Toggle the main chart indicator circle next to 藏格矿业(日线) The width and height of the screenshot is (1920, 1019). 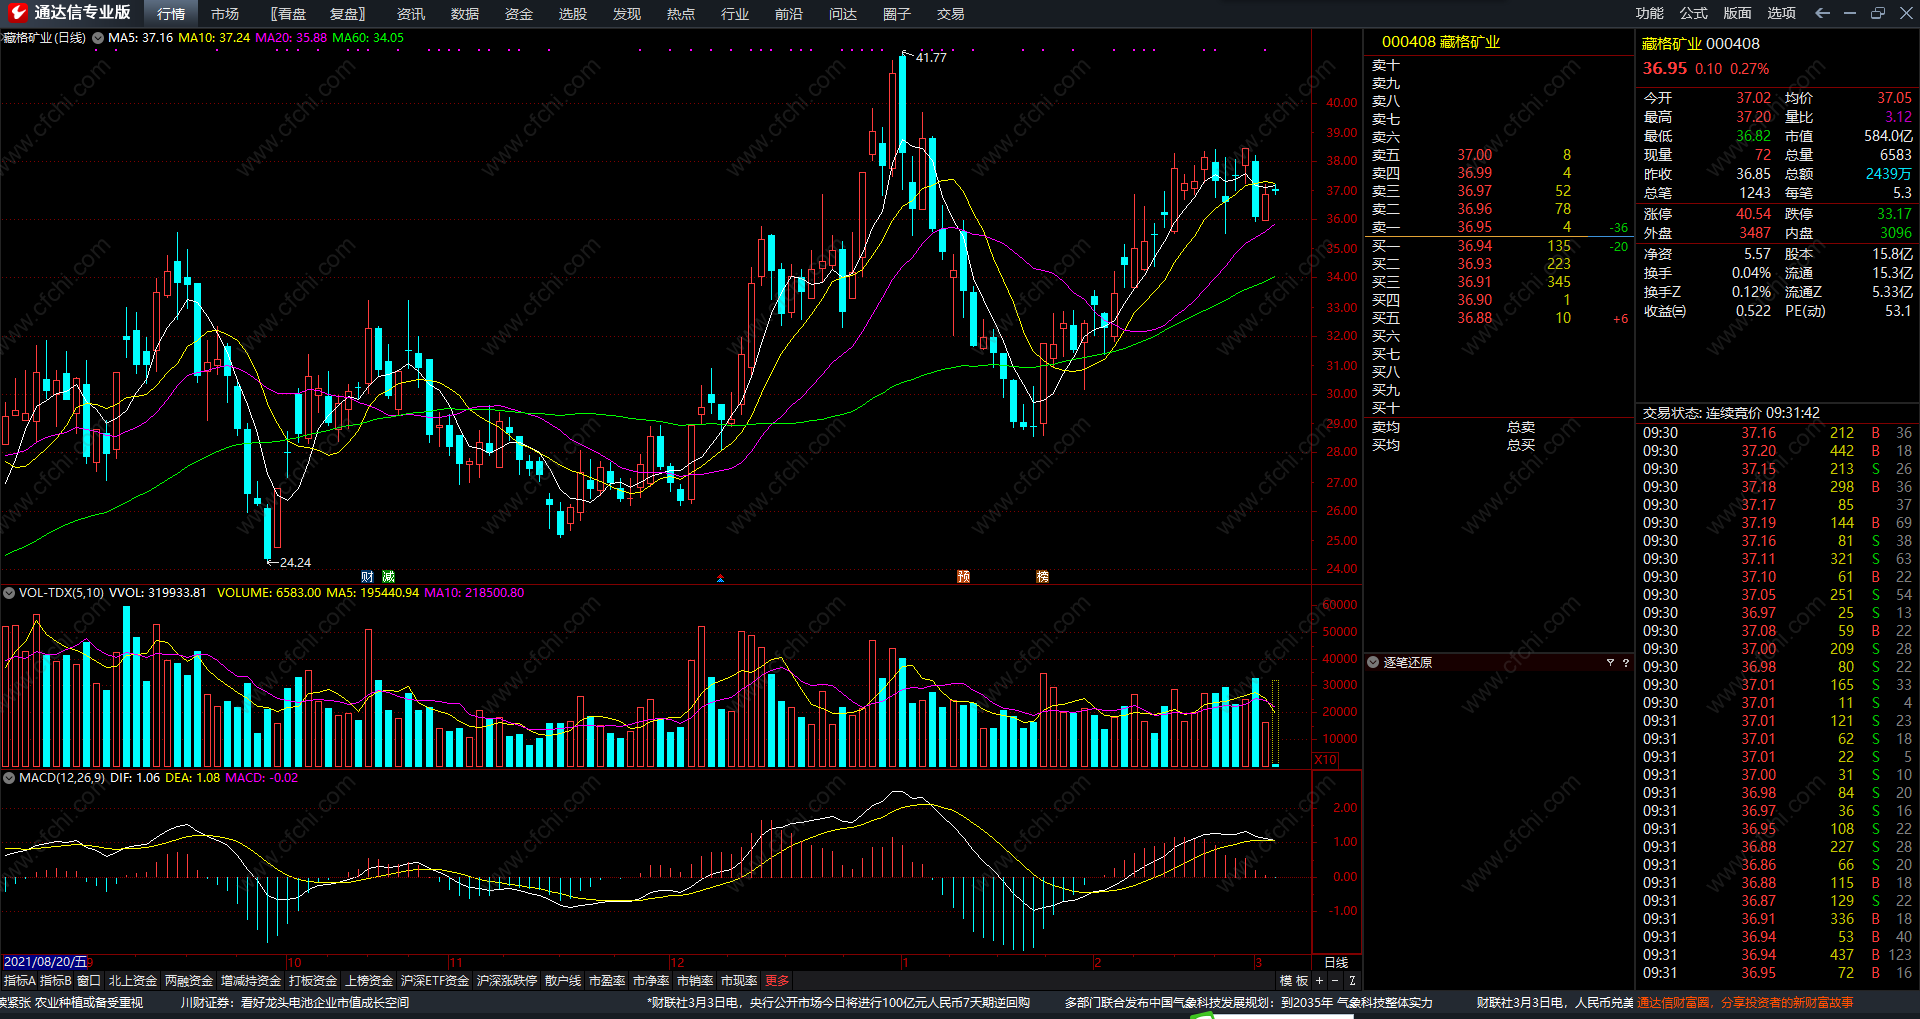[98, 38]
